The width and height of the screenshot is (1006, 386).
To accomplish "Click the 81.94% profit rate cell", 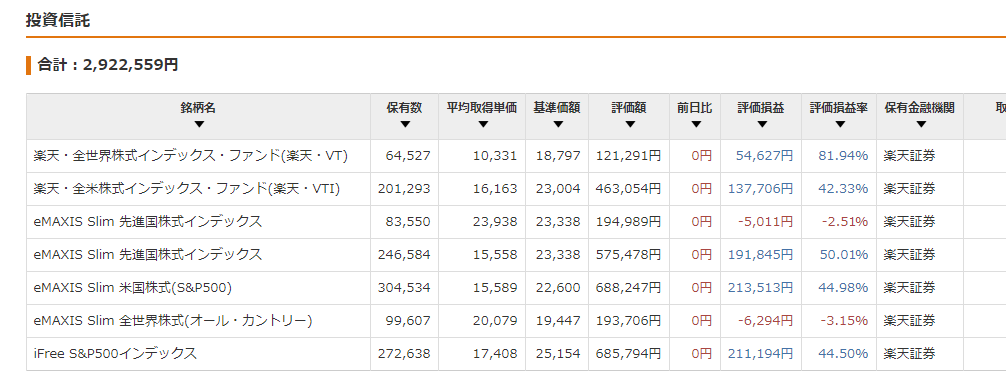I will point(843,156).
